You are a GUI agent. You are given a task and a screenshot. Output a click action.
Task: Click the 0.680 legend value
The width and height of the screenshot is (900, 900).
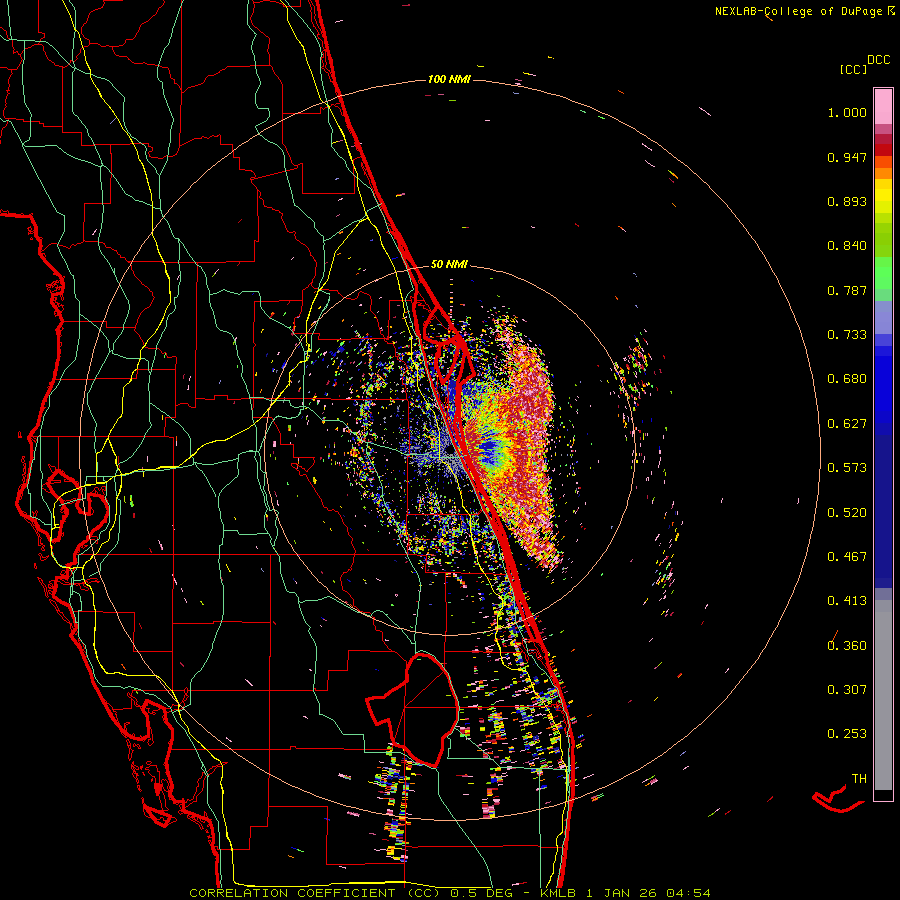pos(847,379)
